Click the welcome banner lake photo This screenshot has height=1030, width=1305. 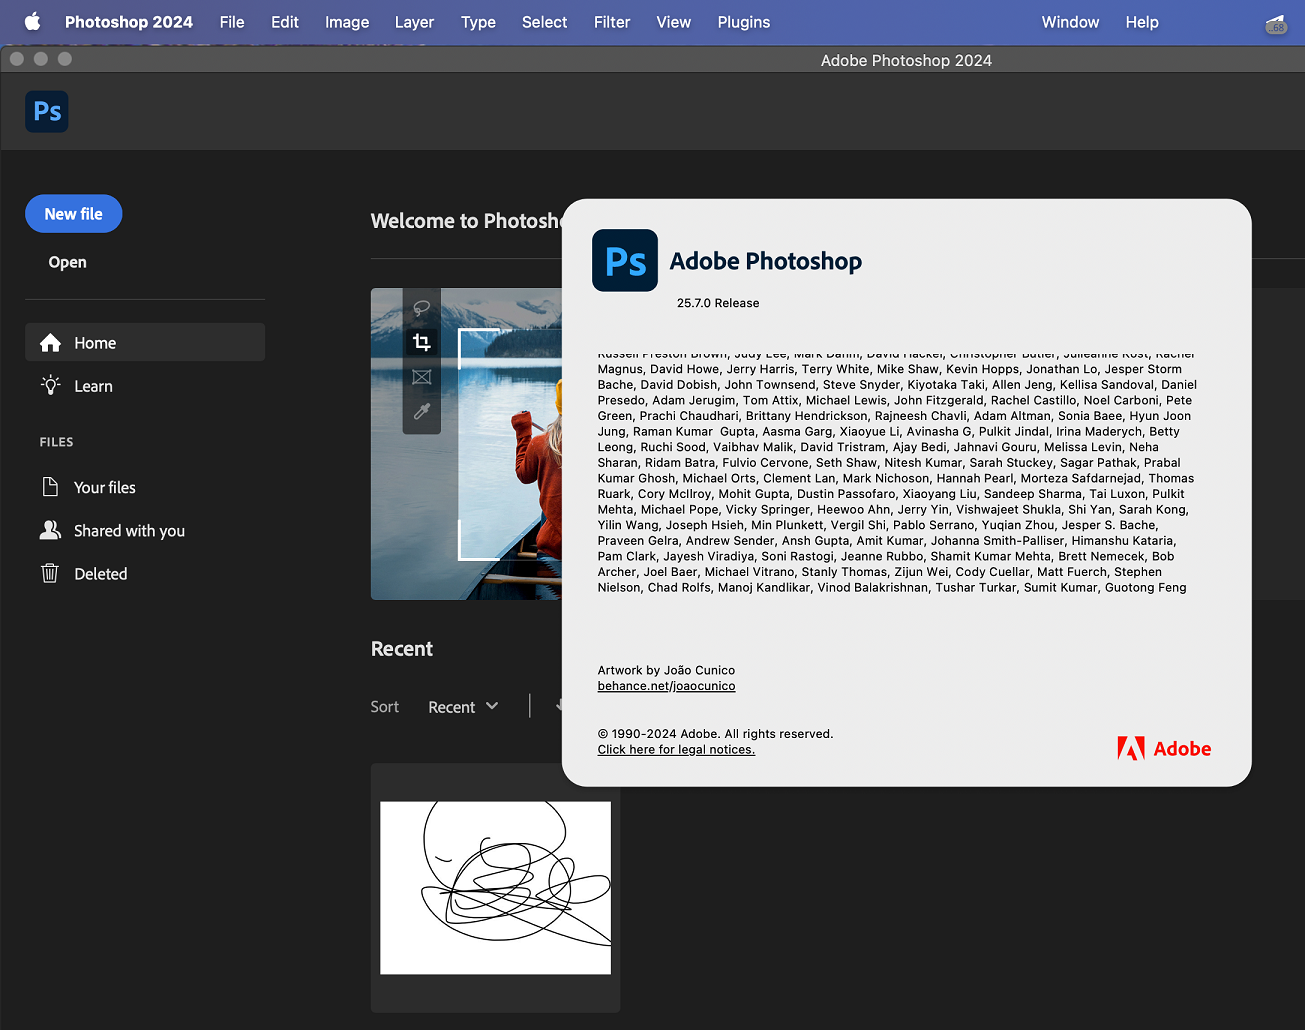coord(466,444)
